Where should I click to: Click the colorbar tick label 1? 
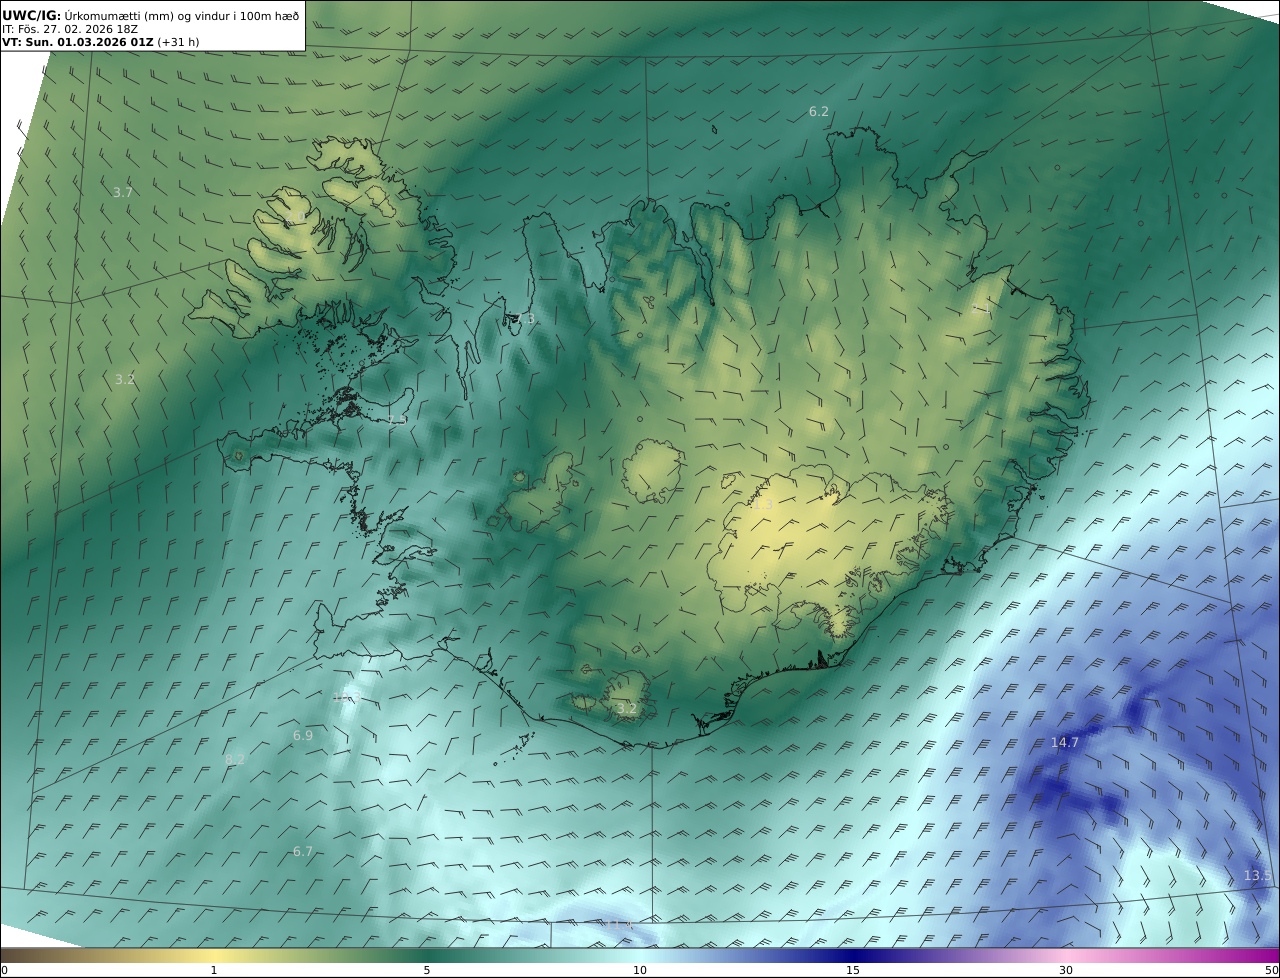coord(214,970)
